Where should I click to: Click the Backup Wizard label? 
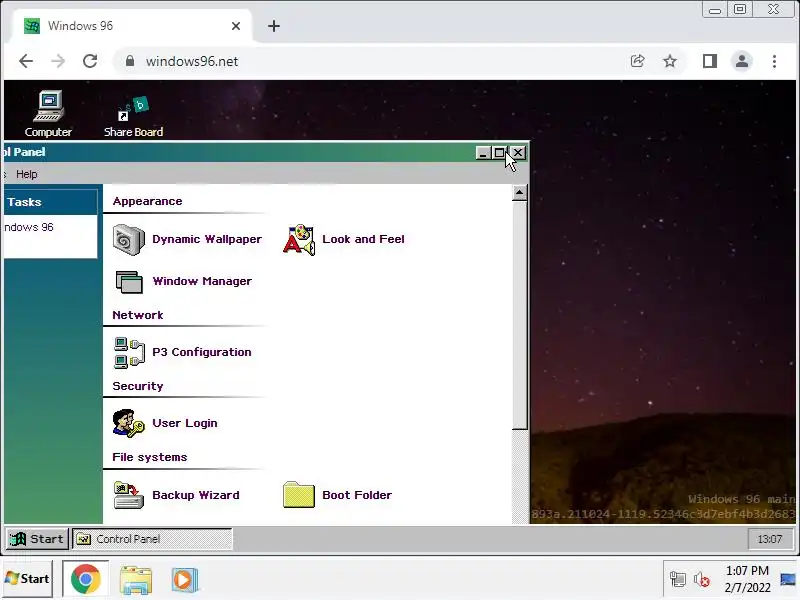(x=196, y=495)
